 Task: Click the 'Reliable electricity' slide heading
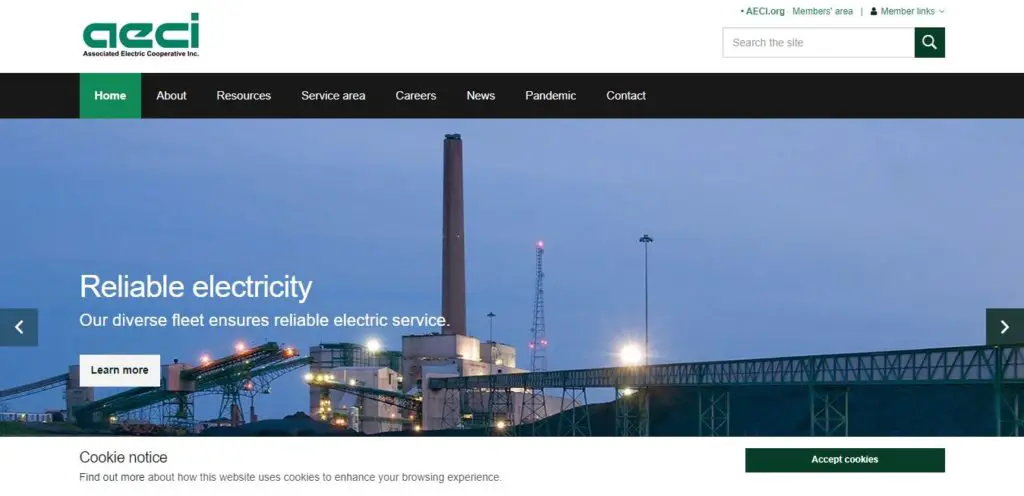pos(196,287)
